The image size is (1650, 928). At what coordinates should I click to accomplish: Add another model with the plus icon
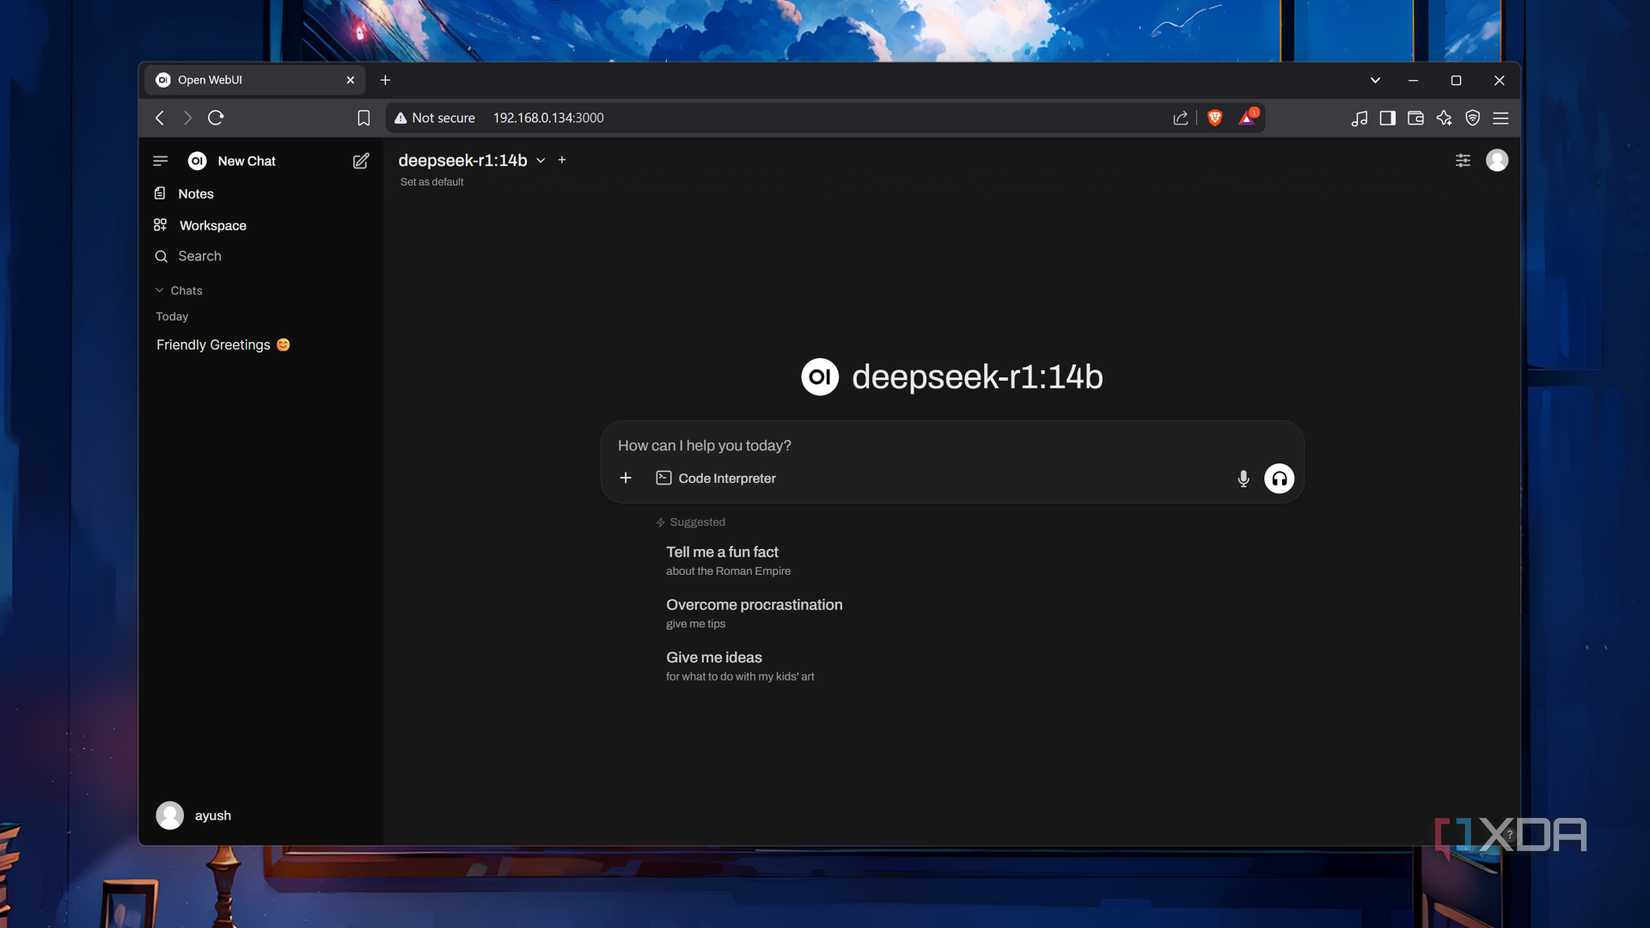pos(562,160)
